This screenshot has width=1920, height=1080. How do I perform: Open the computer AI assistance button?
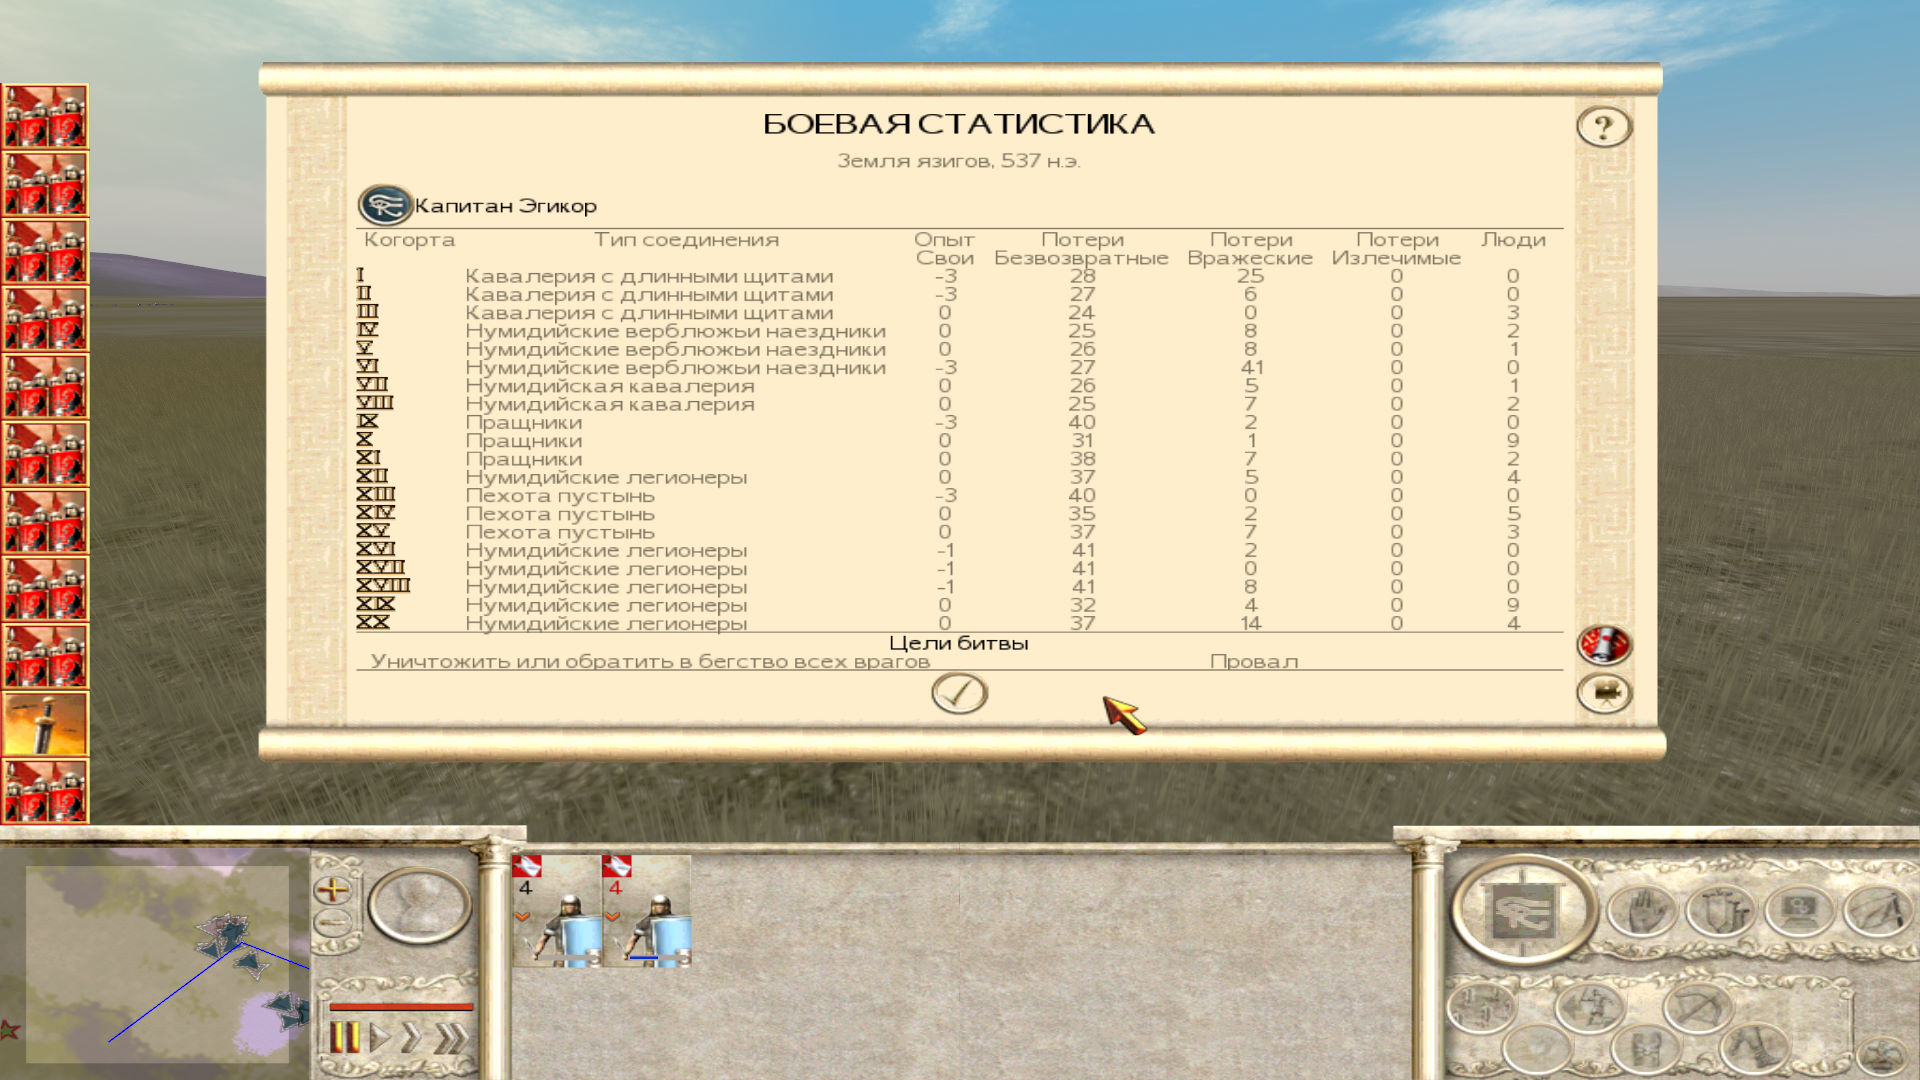[x=1798, y=912]
